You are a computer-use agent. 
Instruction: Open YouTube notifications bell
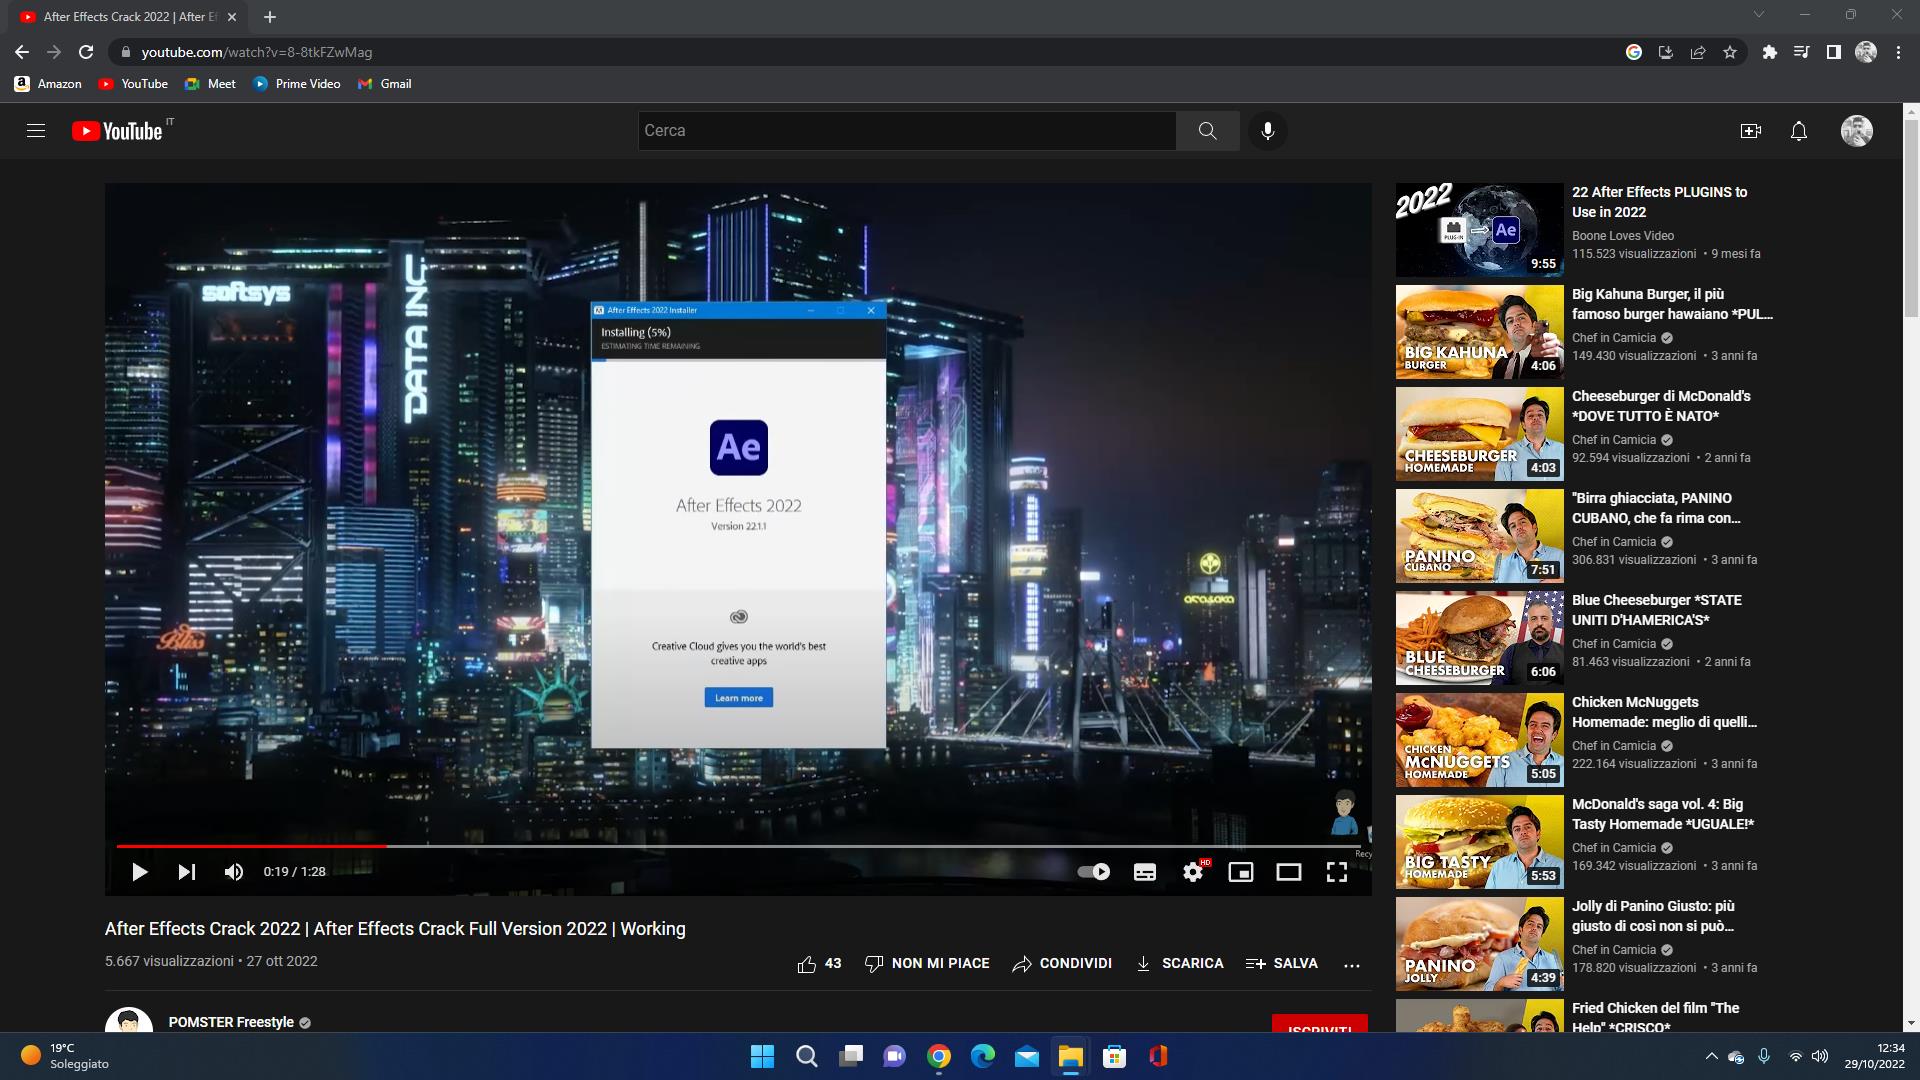[1799, 131]
